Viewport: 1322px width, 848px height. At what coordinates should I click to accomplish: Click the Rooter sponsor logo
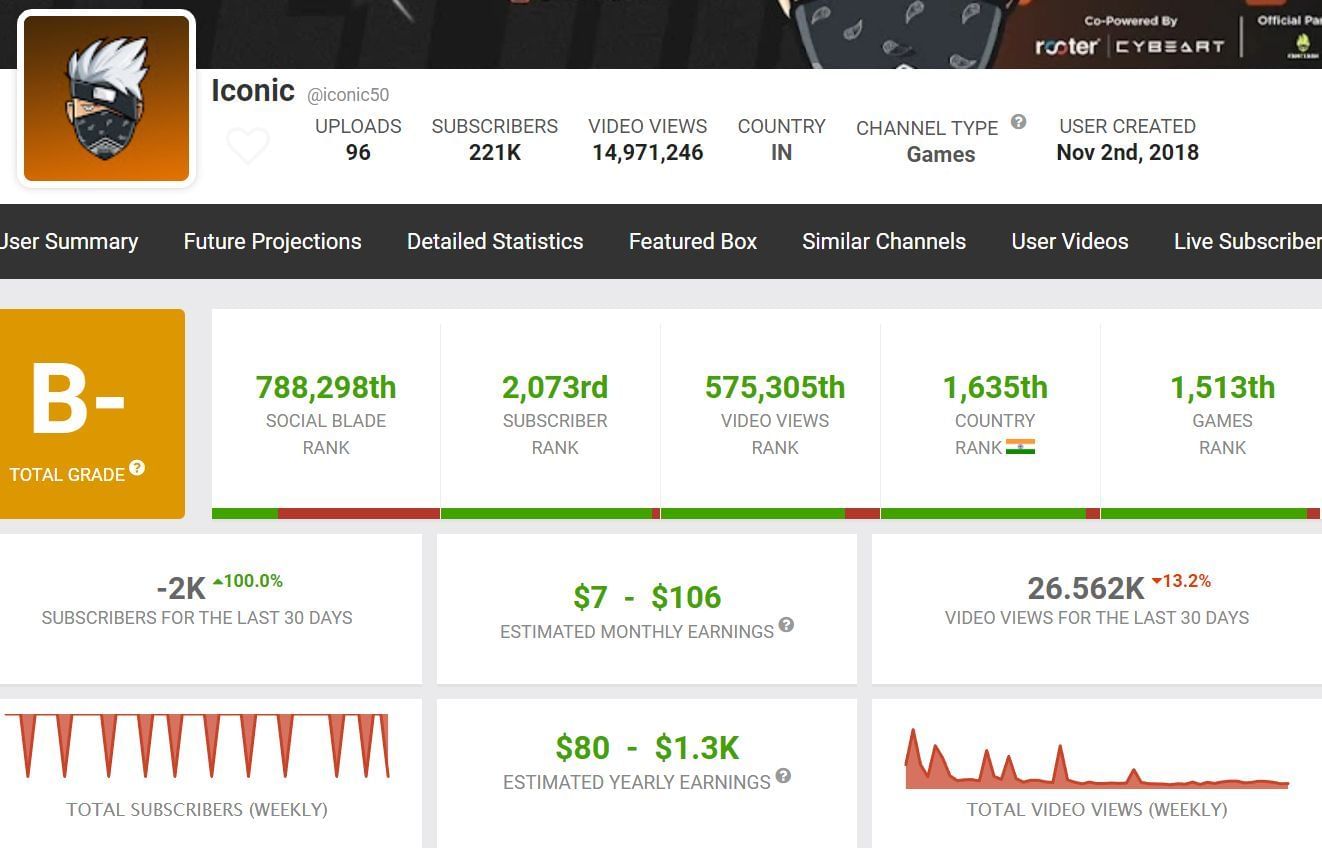(1066, 46)
